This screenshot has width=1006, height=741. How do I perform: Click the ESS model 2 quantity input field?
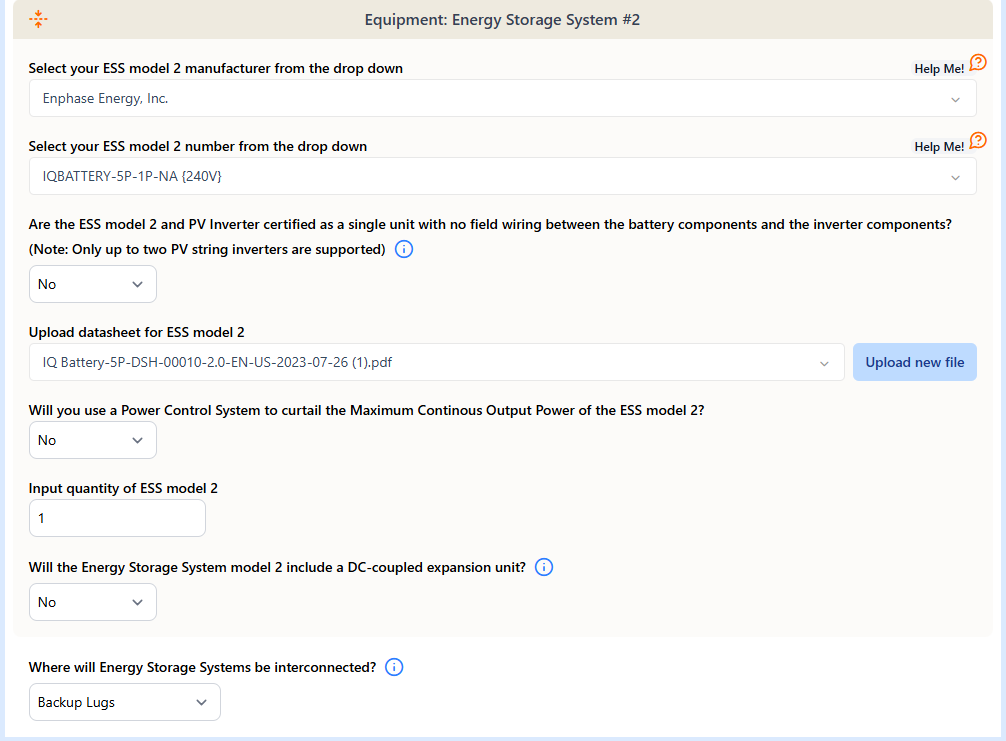[117, 518]
